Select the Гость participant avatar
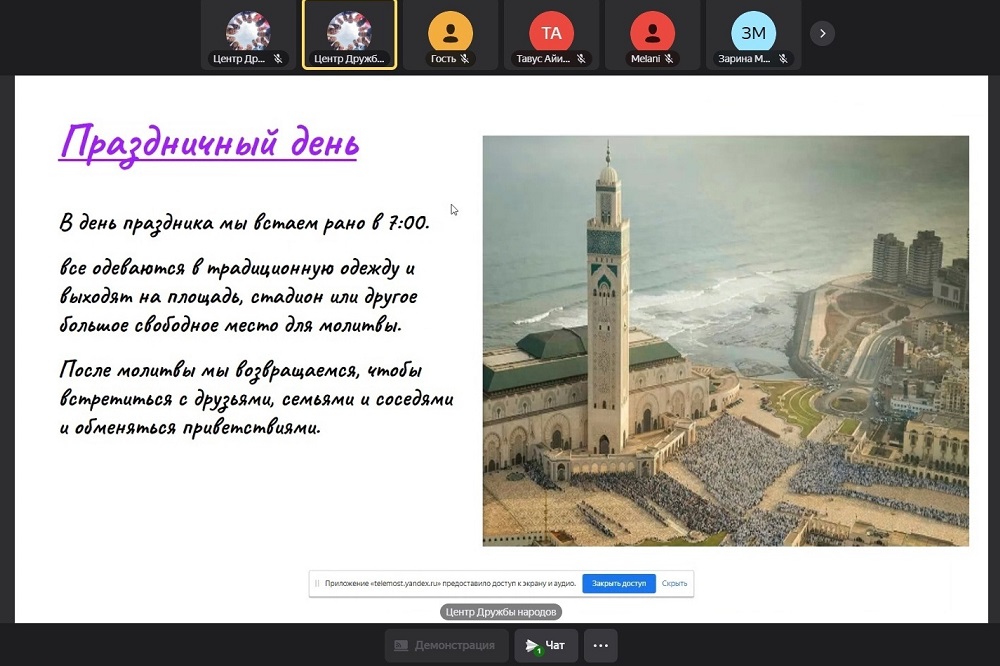Image resolution: width=1000 pixels, height=666 pixels. 450,32
